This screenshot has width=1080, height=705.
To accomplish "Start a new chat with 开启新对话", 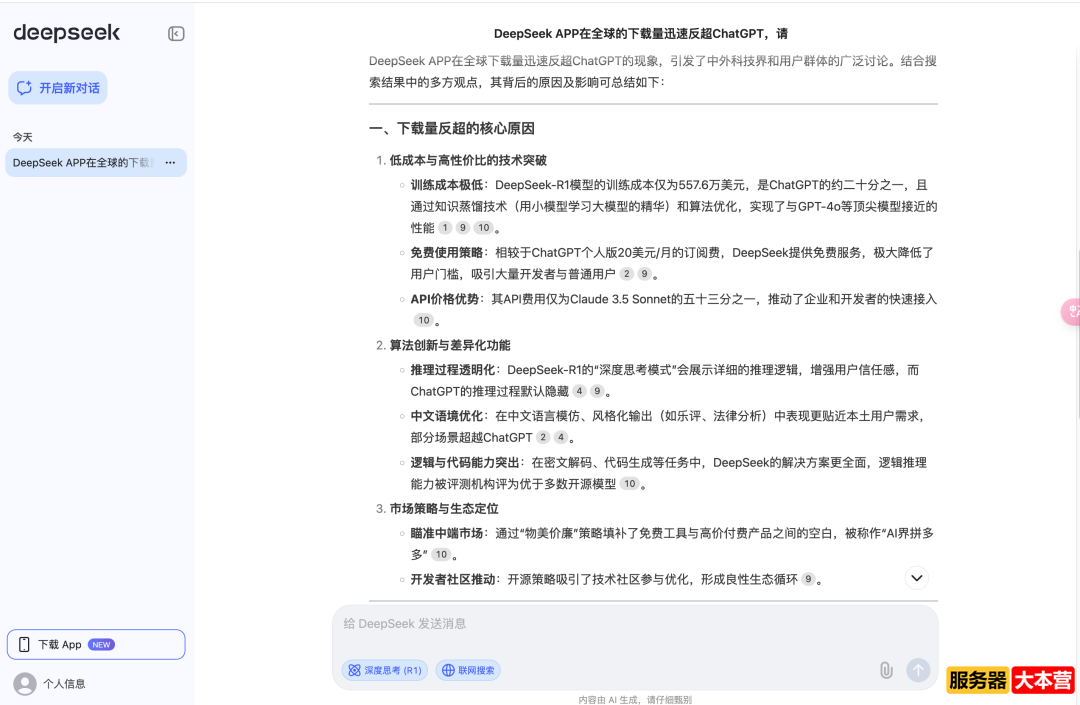I will click(x=58, y=88).
